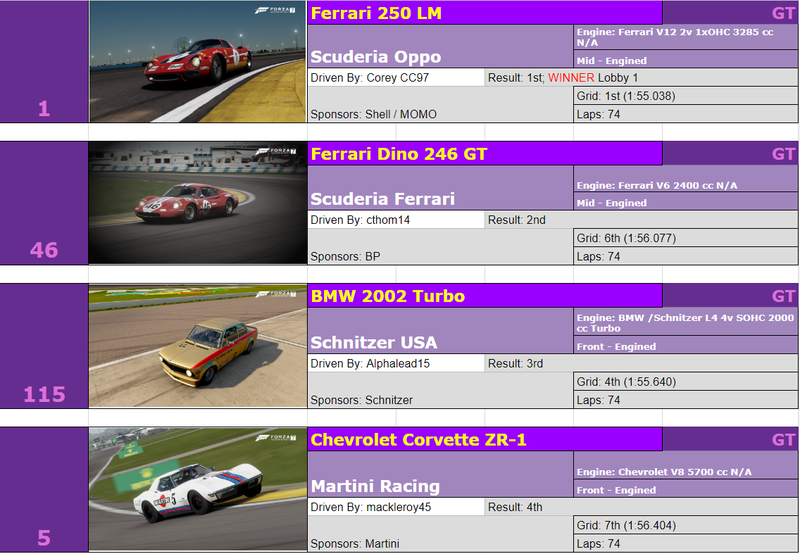Select 'Laps: 74' for Scuderia Ferrari
The image size is (800, 554).
pyautogui.click(x=686, y=256)
